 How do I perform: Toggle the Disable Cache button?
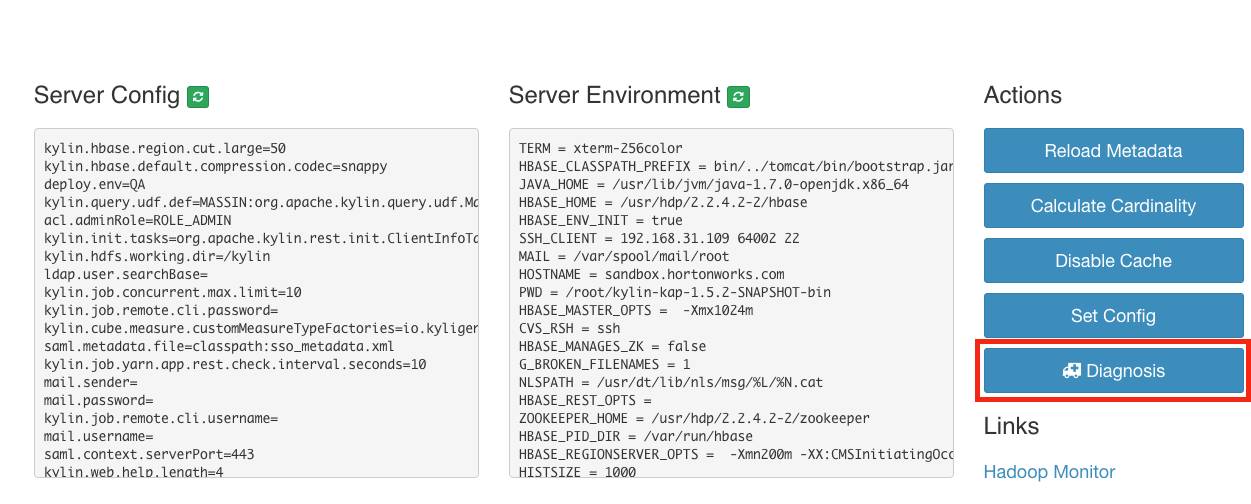tap(1113, 261)
